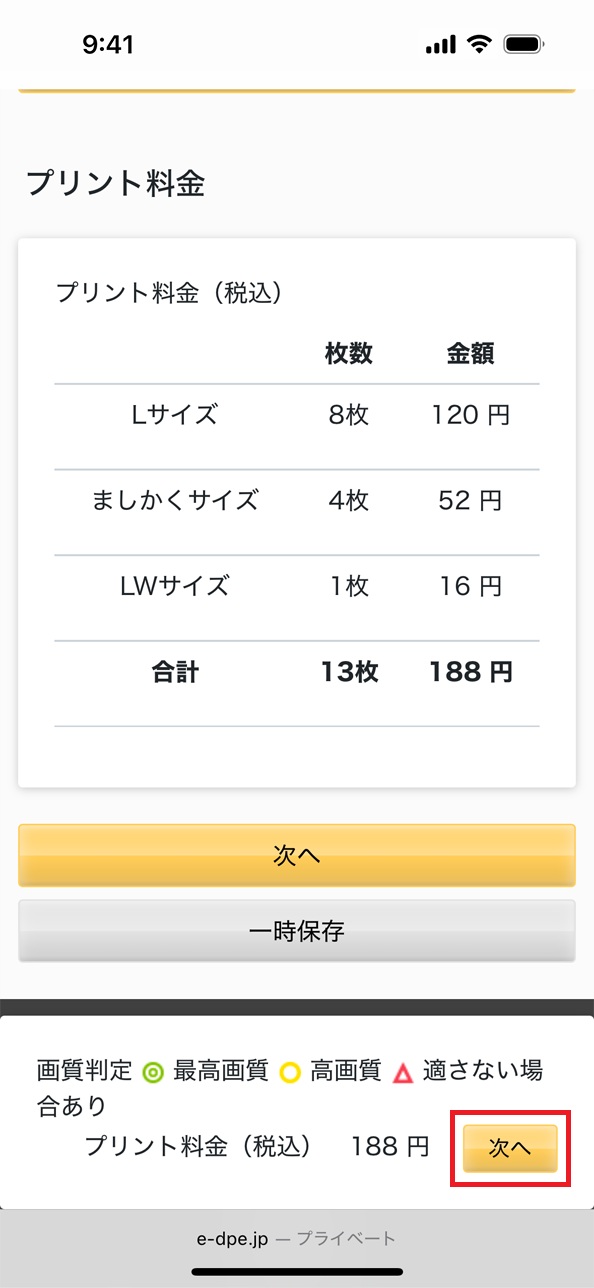Tap the large yellow 次へ button
The height and width of the screenshot is (1288, 594).
[297, 855]
